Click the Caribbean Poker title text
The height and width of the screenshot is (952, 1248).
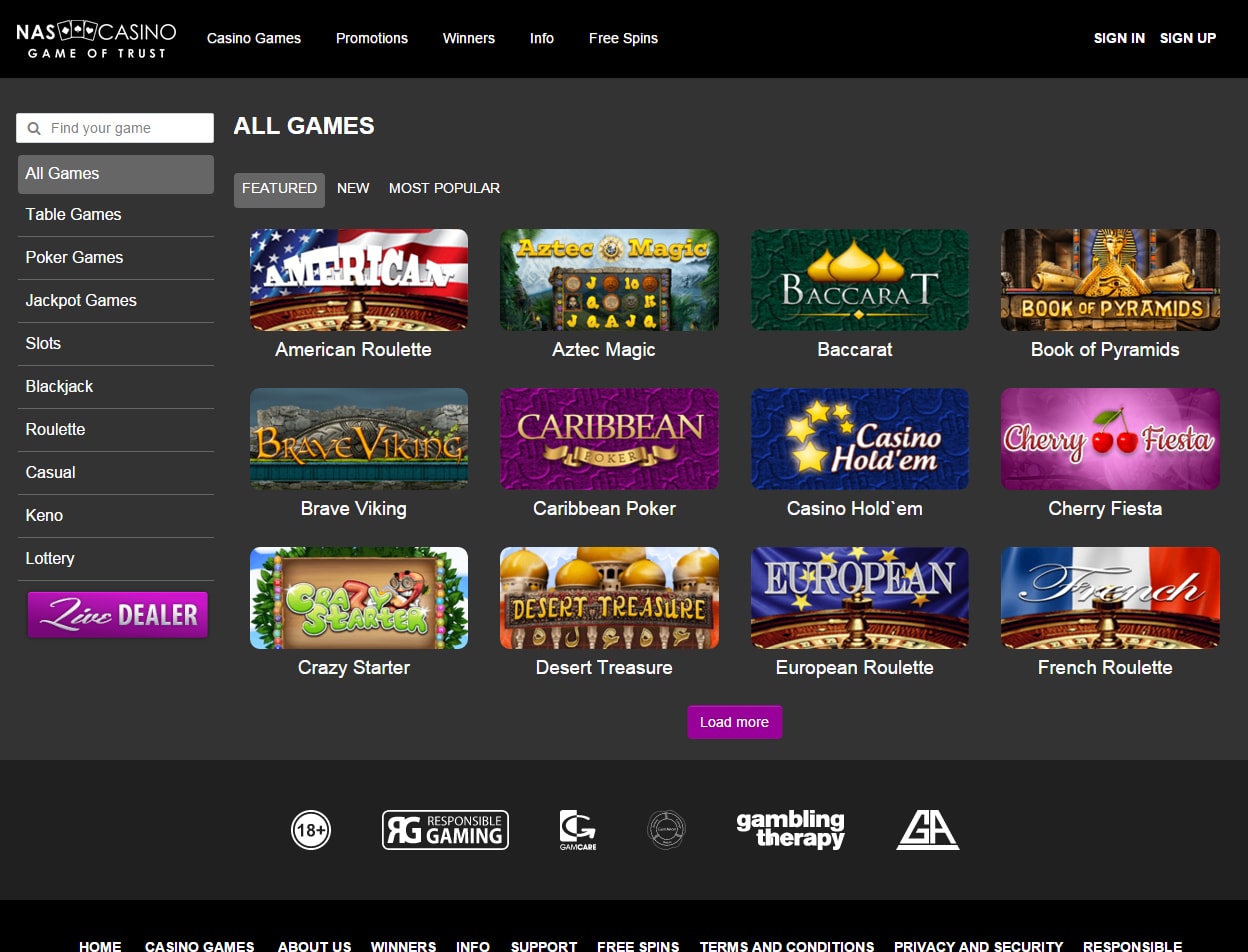[x=604, y=509]
